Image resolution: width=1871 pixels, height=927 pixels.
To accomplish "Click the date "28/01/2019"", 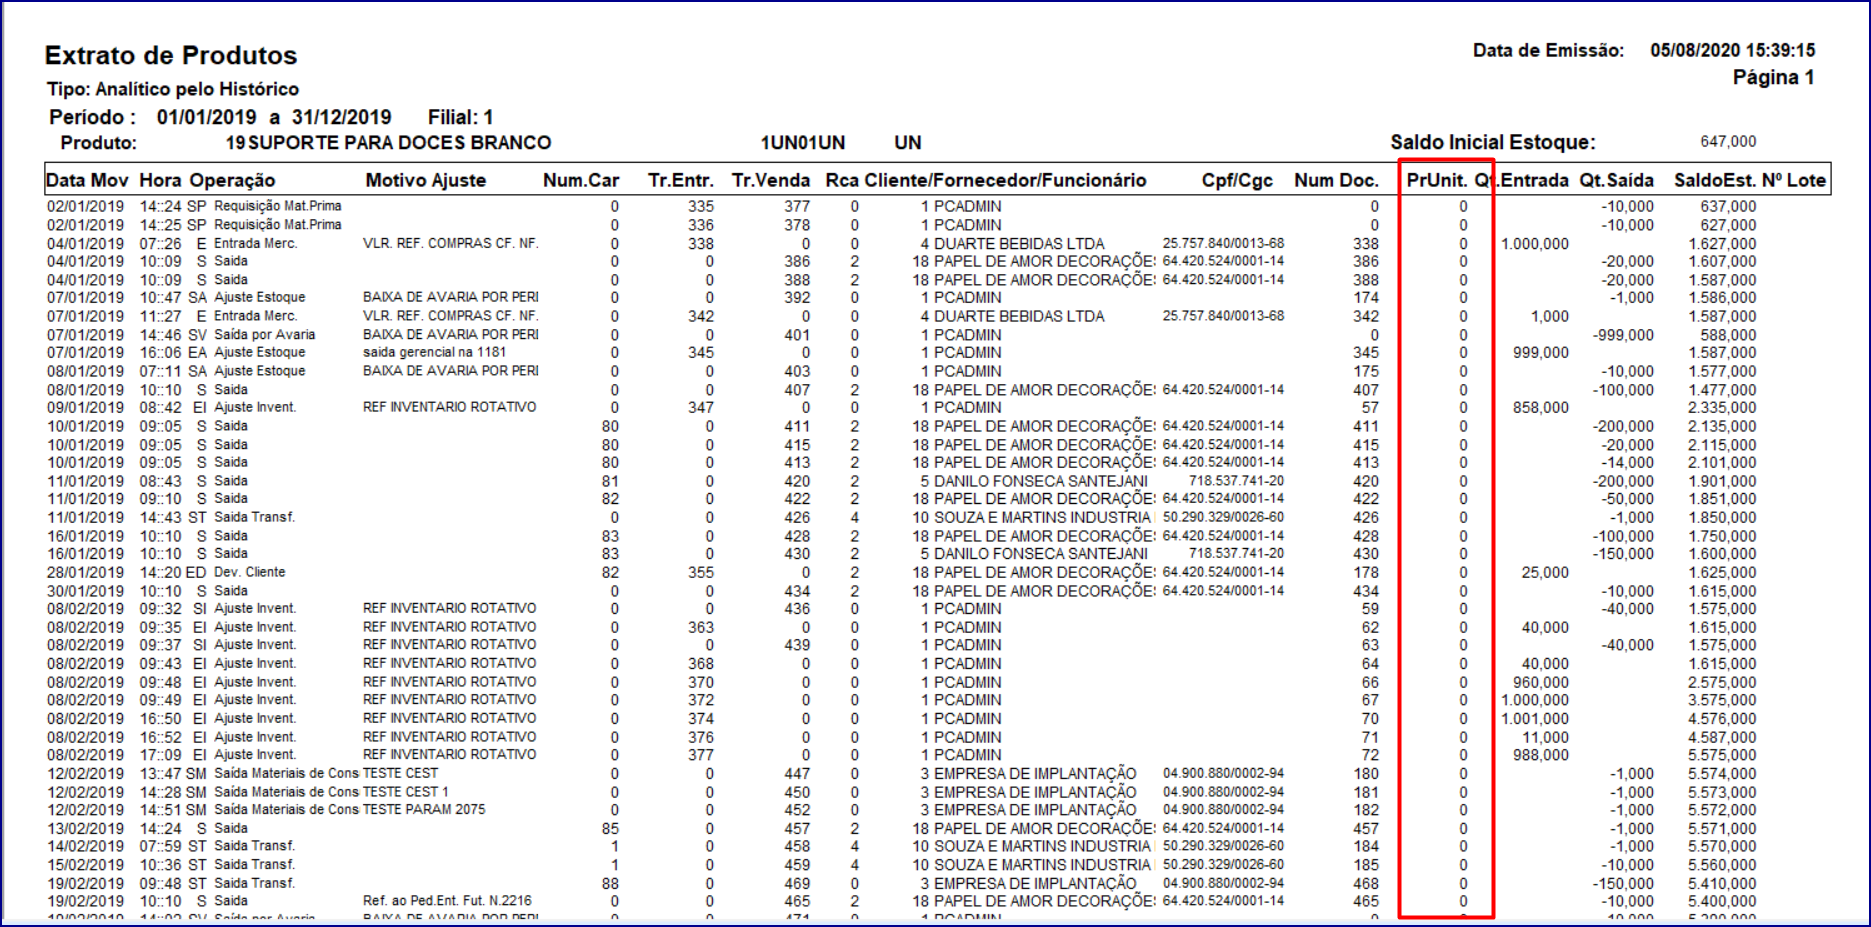I will point(86,573).
